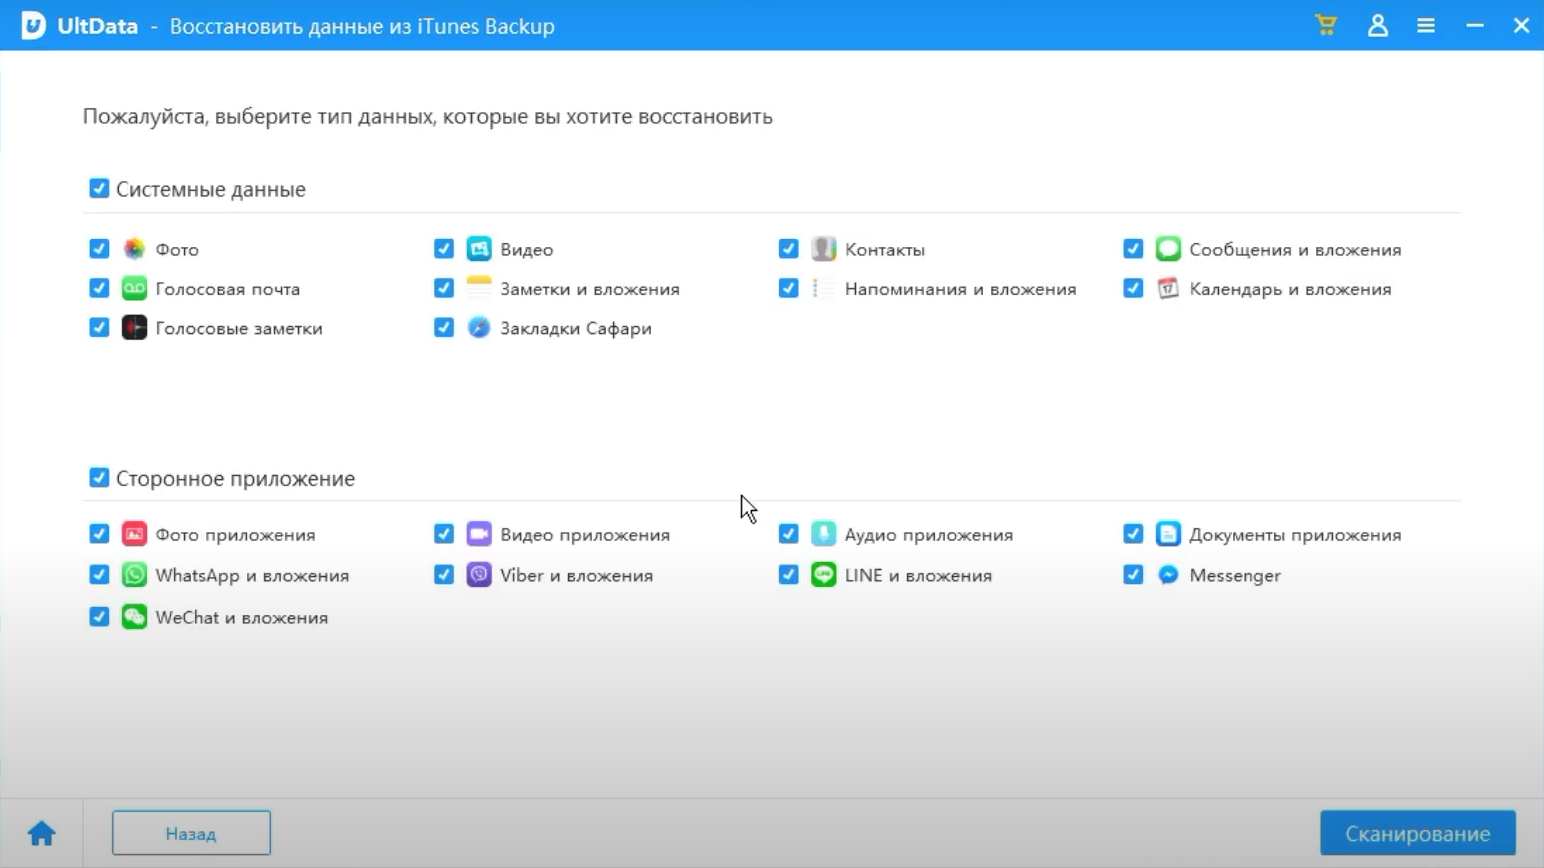Image resolution: width=1544 pixels, height=868 pixels.
Task: Click the Messenger label
Action: (1235, 575)
